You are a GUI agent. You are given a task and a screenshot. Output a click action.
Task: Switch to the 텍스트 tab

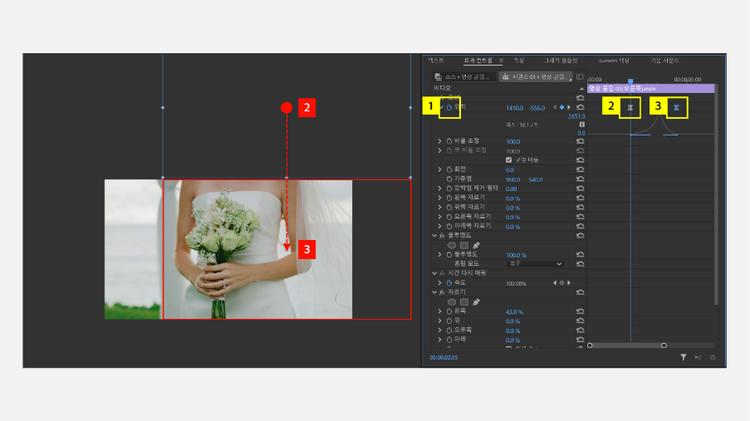coord(436,61)
